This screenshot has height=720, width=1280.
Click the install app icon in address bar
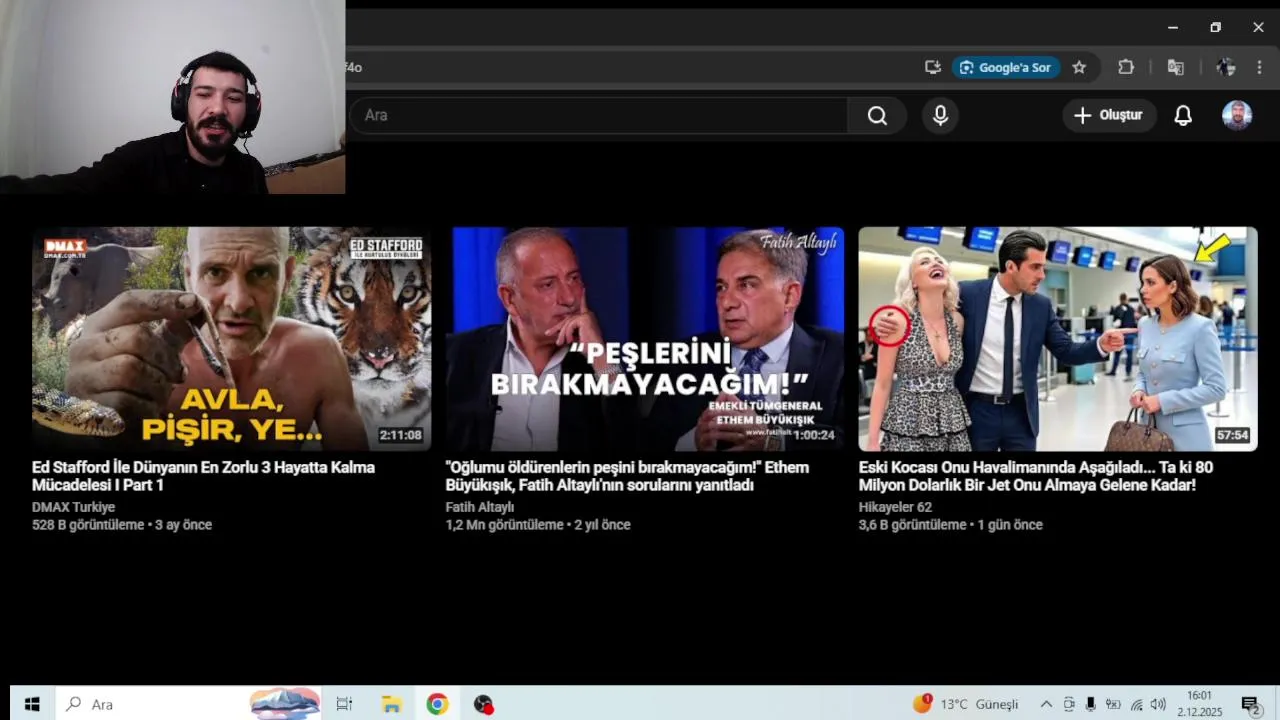(x=932, y=67)
